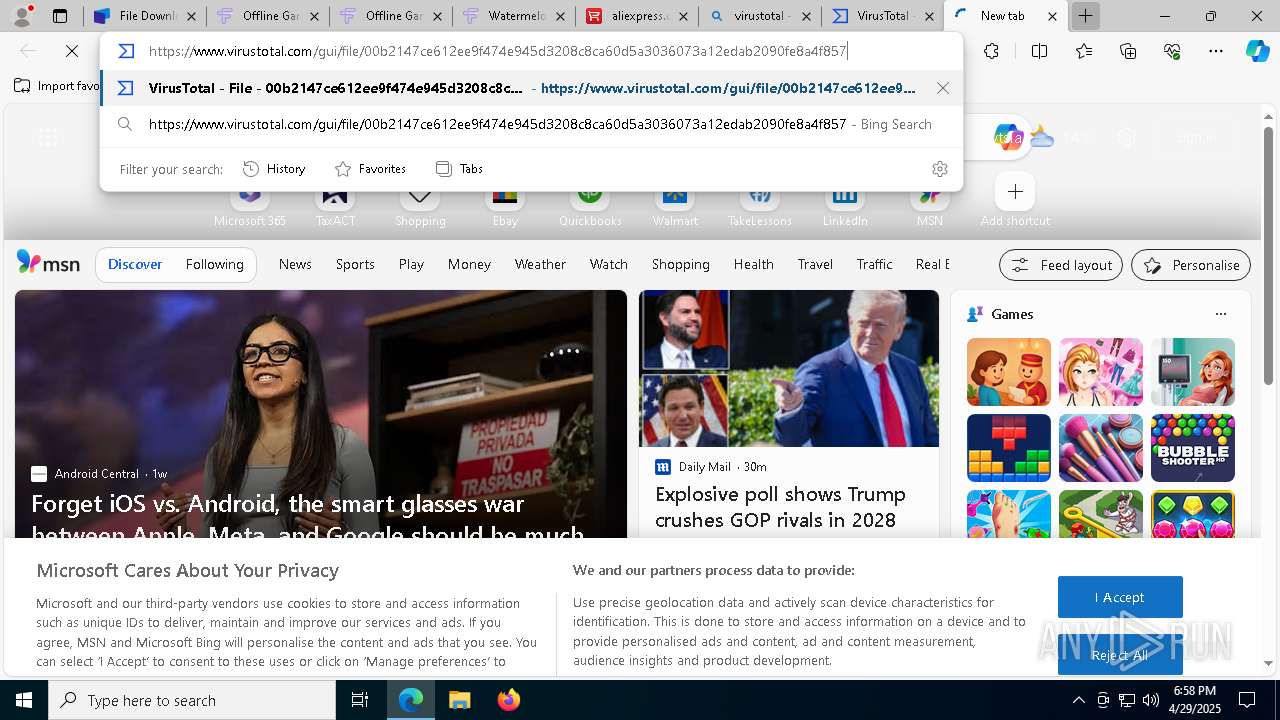
Task: Accept cookies with I Accept
Action: pyautogui.click(x=1120, y=597)
